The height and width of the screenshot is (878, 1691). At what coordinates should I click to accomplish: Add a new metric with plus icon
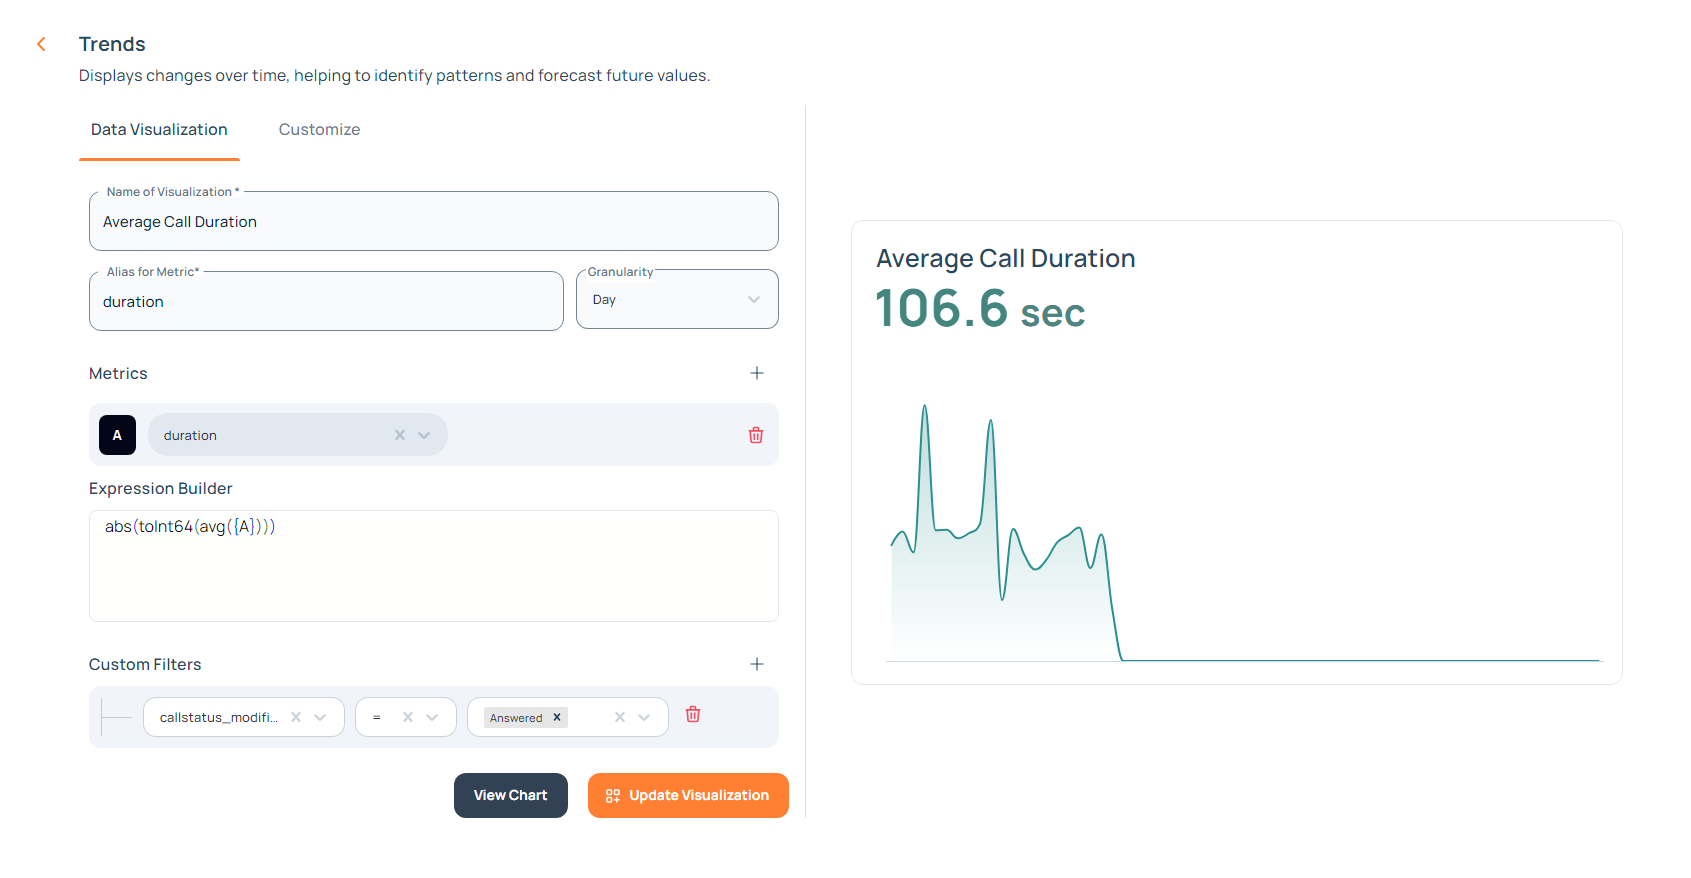click(x=757, y=373)
